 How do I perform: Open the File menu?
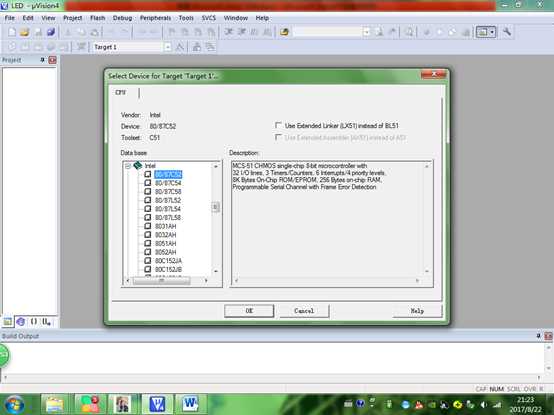[10, 18]
